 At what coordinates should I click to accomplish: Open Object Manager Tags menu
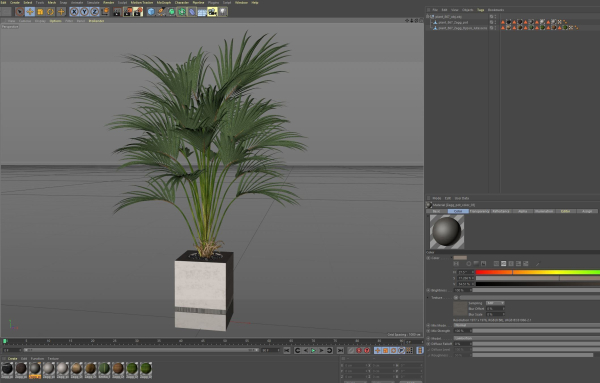pos(481,10)
